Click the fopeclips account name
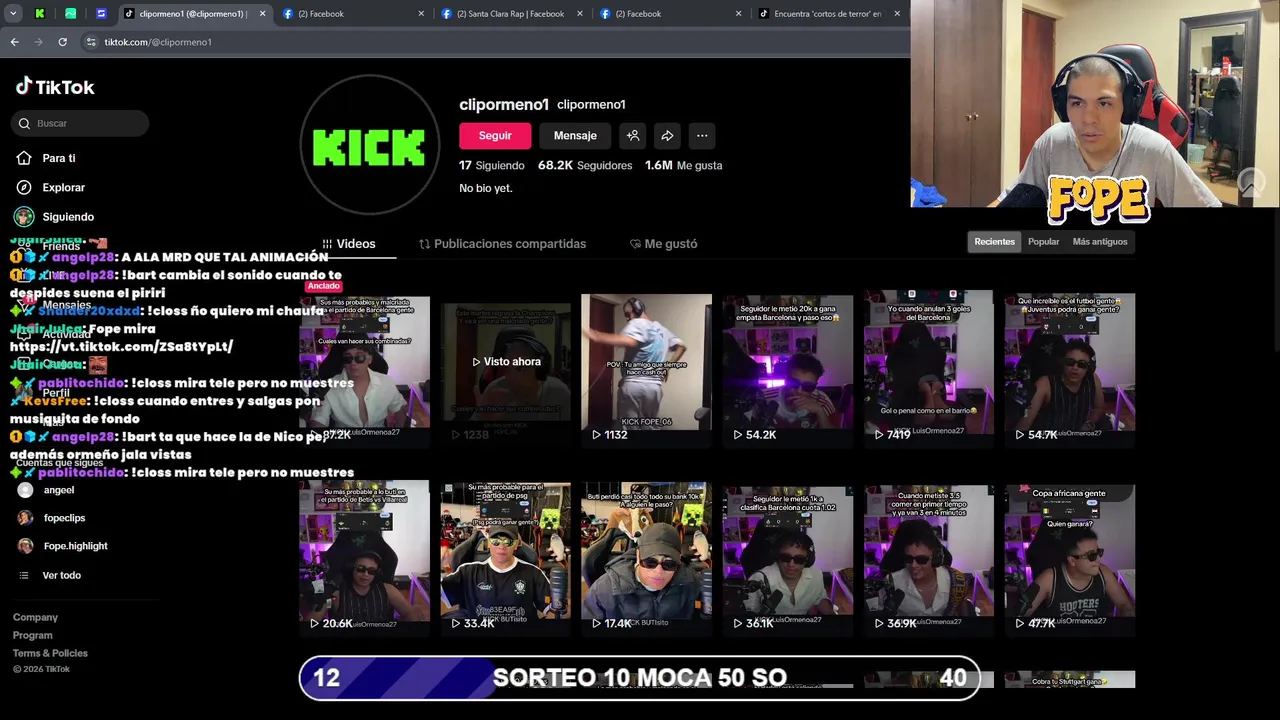This screenshot has height=720, width=1280. point(64,518)
